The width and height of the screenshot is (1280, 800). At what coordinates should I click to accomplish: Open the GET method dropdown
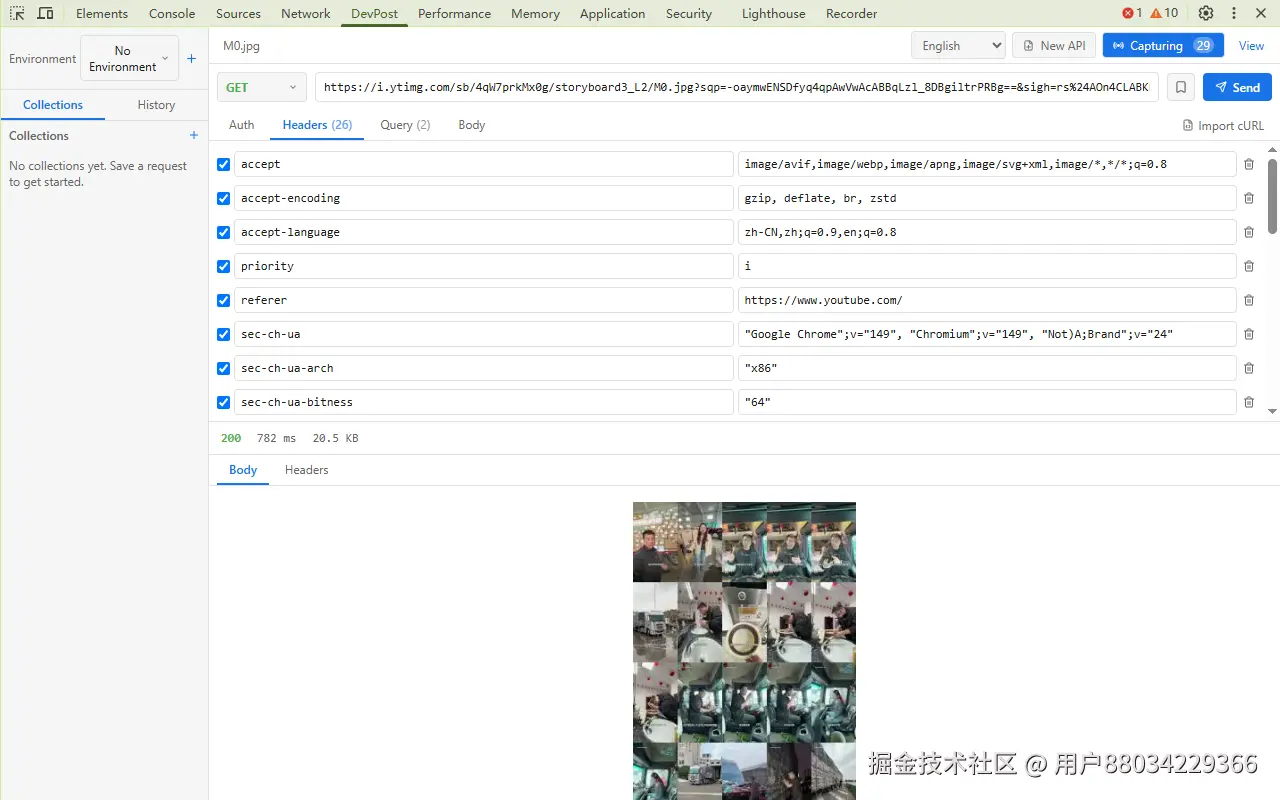click(x=262, y=87)
